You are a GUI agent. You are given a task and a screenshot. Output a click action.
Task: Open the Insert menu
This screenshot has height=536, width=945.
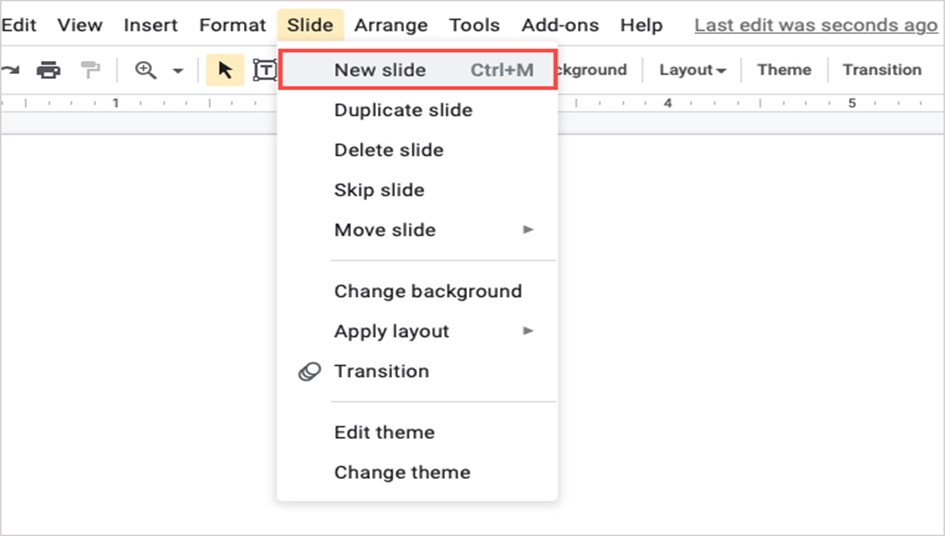151,25
